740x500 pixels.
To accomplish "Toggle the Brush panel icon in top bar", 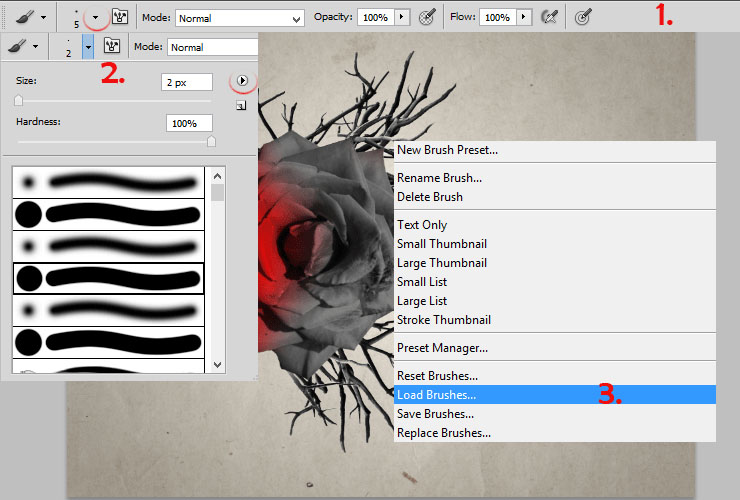I will 120,17.
